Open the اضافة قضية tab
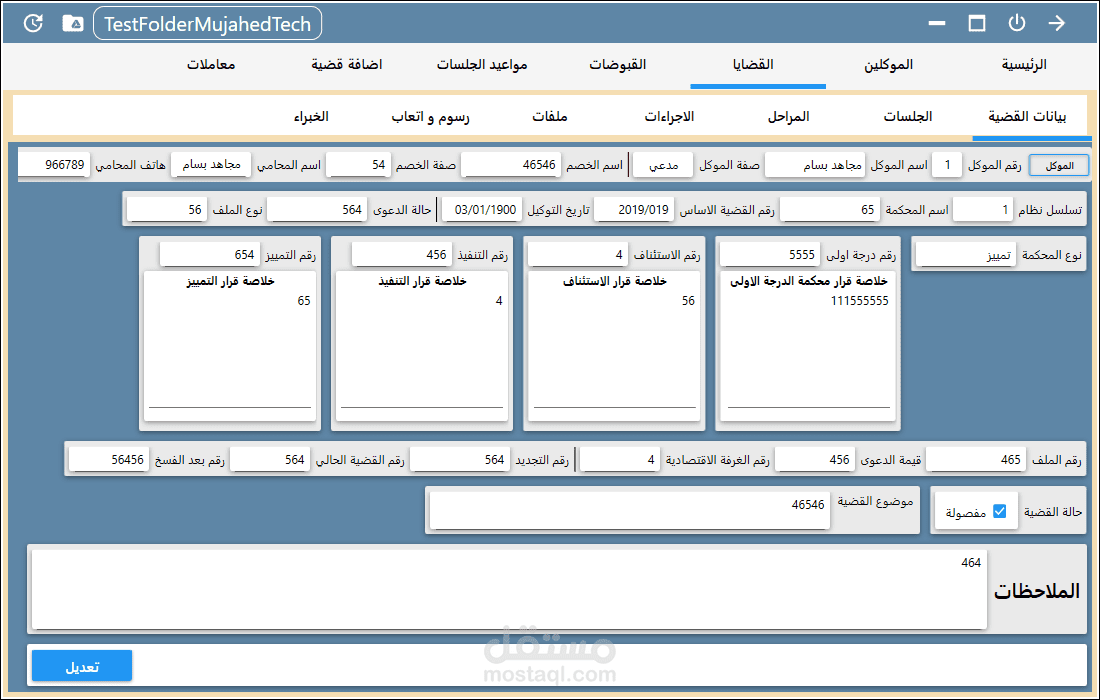 (347, 65)
